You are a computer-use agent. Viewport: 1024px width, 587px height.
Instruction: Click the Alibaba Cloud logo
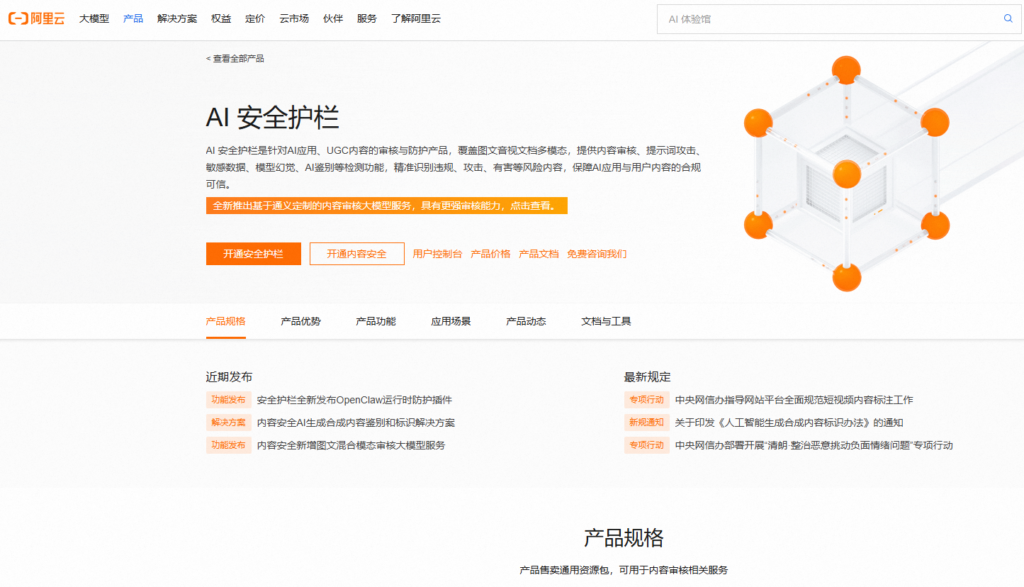37,19
